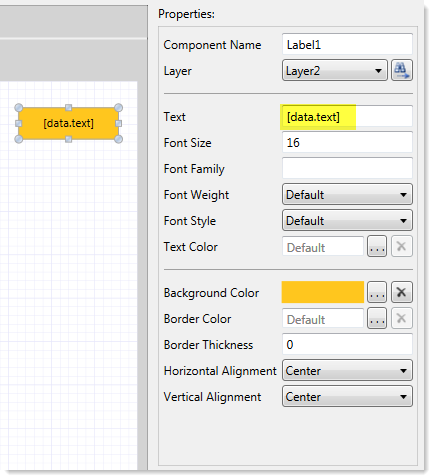Click the Text Color clear X button
Viewport: 434px width, 476px height.
coord(402,246)
